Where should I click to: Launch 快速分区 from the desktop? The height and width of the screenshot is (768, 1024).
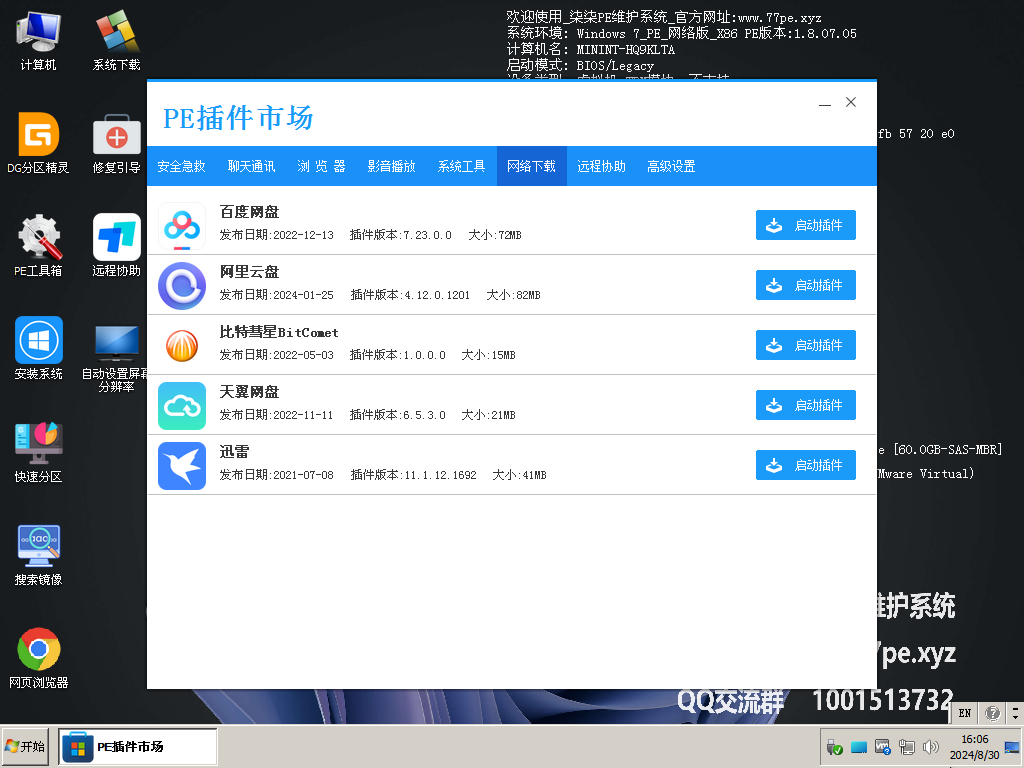coord(38,452)
